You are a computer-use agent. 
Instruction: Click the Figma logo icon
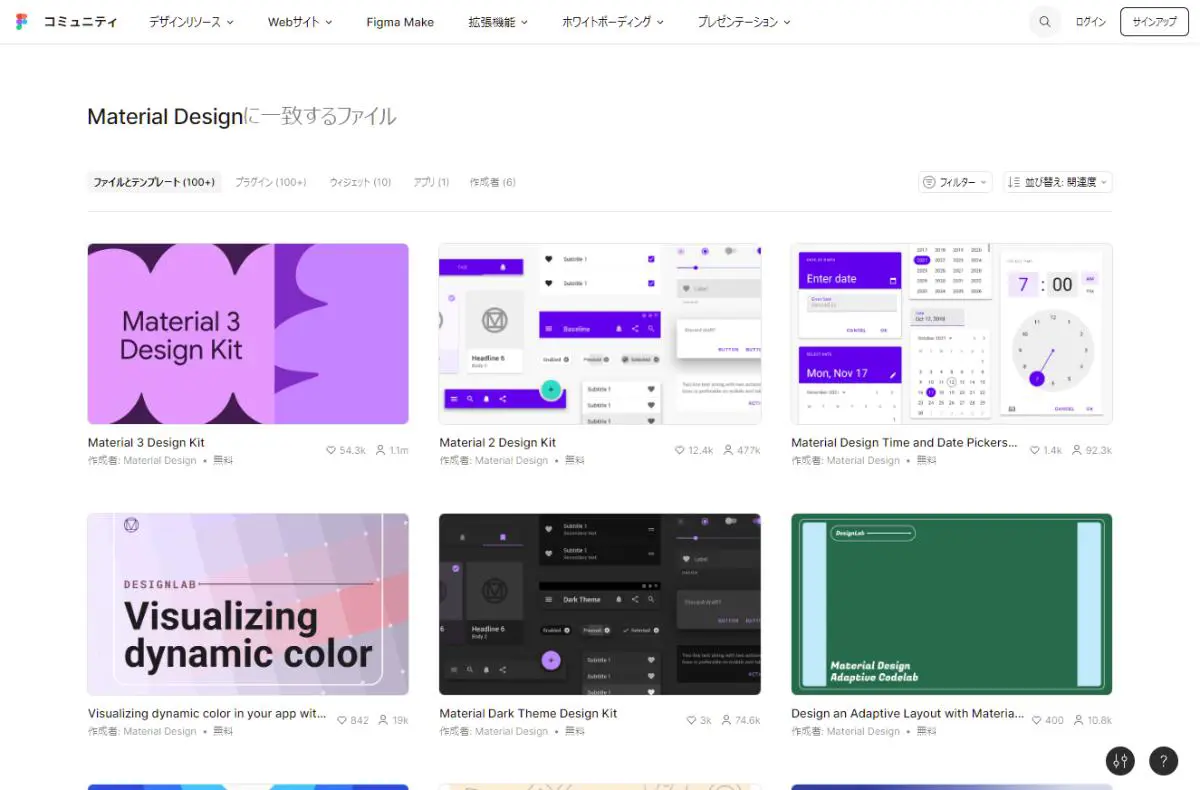22,21
